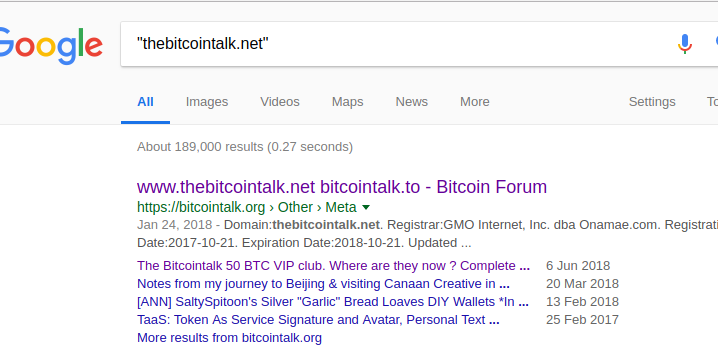
Task: Select the News tab
Action: tap(412, 102)
